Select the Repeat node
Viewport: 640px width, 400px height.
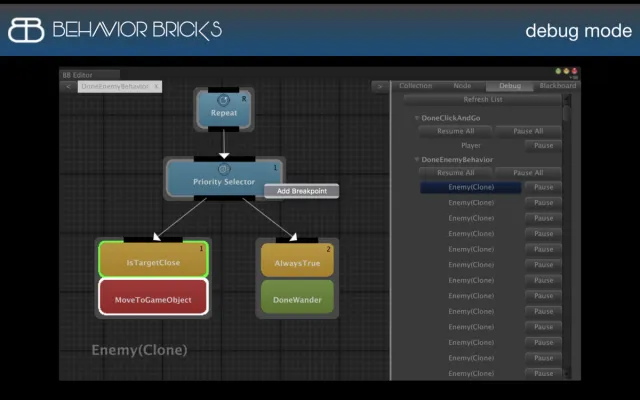[224, 110]
